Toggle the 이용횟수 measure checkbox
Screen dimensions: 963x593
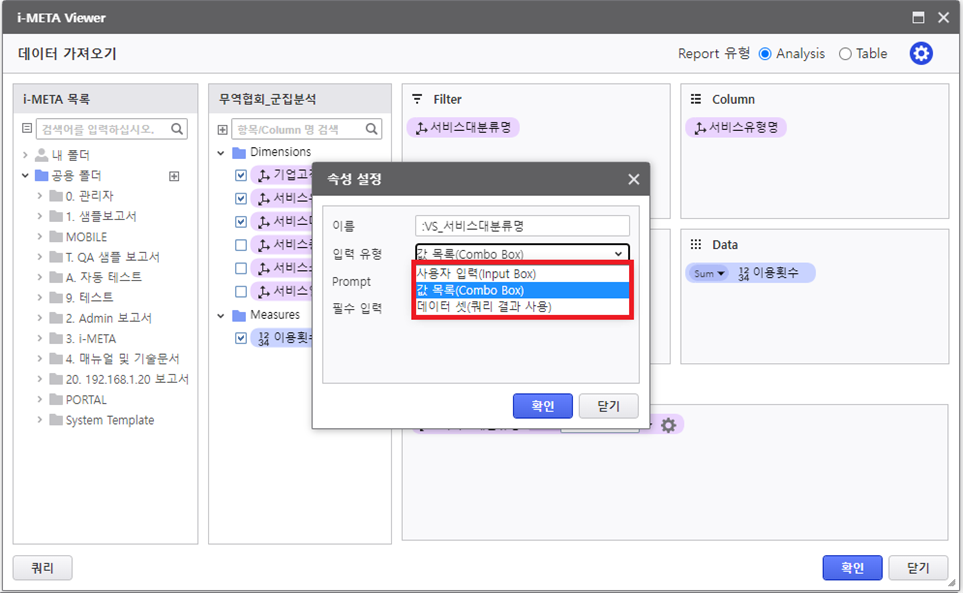[x=240, y=338]
